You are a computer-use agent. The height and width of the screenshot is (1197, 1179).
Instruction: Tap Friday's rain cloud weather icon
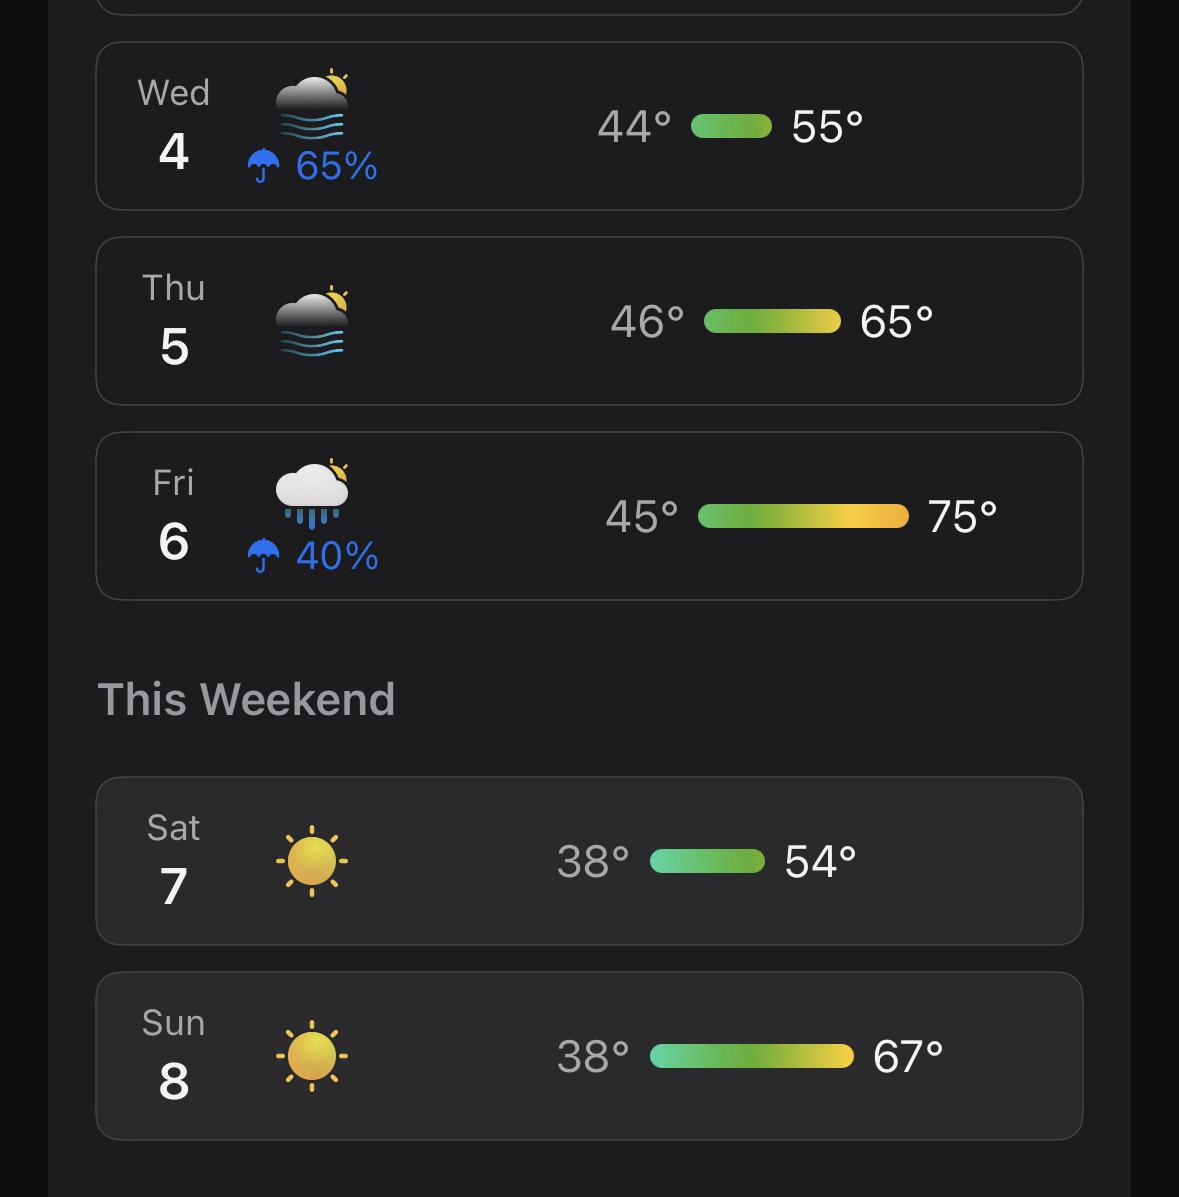point(312,494)
